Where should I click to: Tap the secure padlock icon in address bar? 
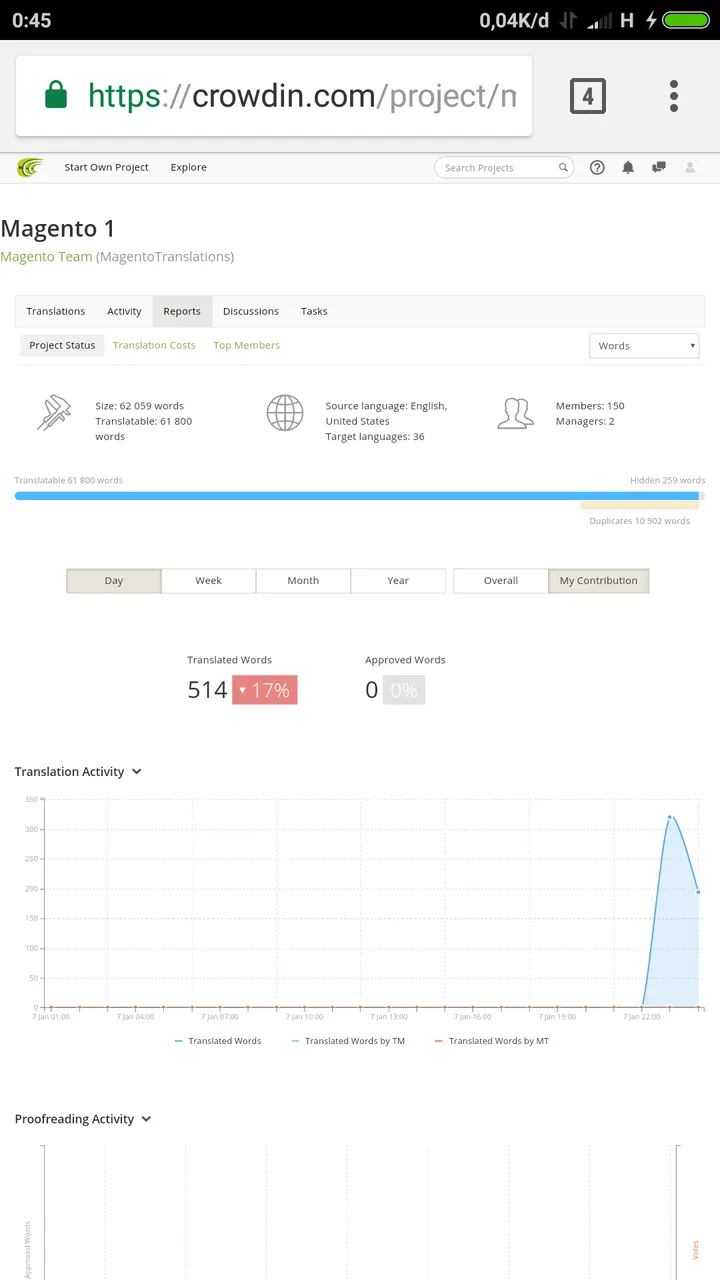pos(56,96)
